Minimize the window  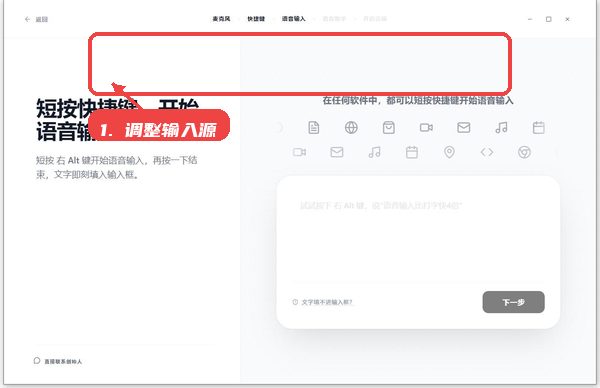(530, 19)
